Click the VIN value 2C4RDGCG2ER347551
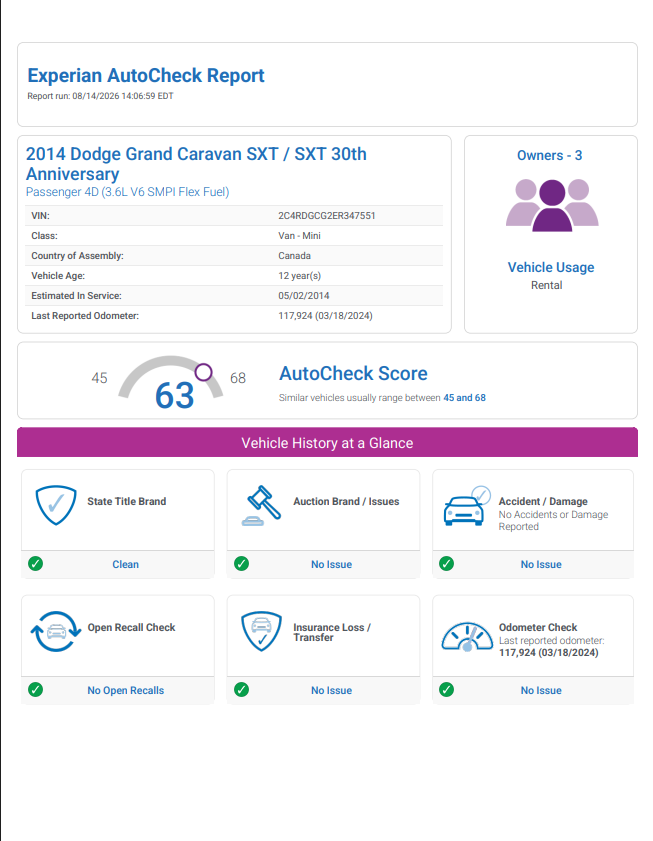Viewport: 653px width, 841px height. [x=327, y=216]
